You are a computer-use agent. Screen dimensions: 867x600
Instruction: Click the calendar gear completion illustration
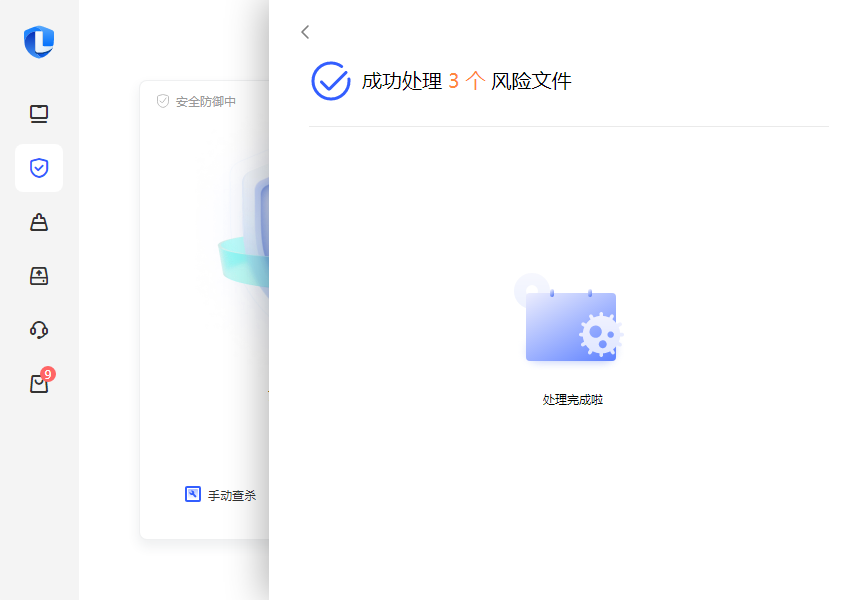pyautogui.click(x=570, y=322)
